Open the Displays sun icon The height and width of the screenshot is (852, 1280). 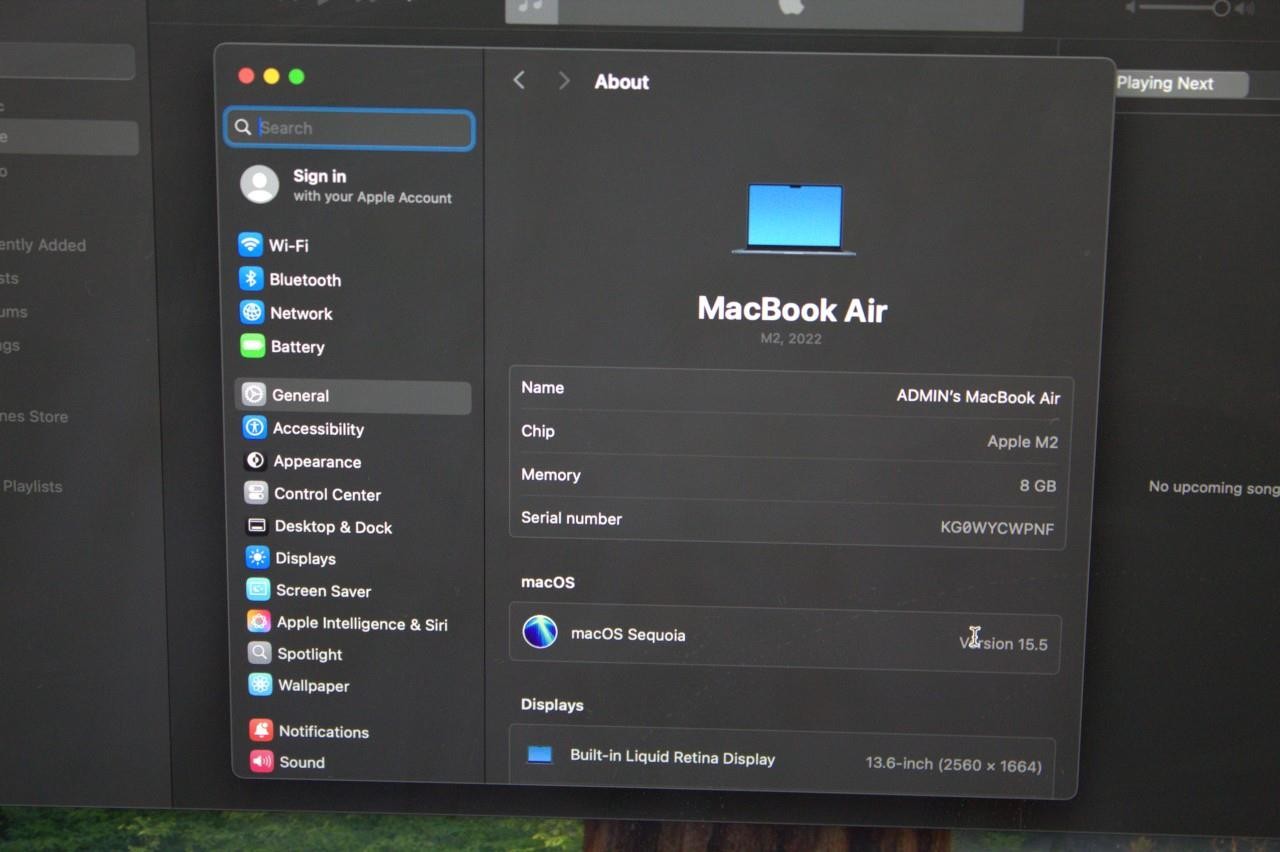pos(258,558)
